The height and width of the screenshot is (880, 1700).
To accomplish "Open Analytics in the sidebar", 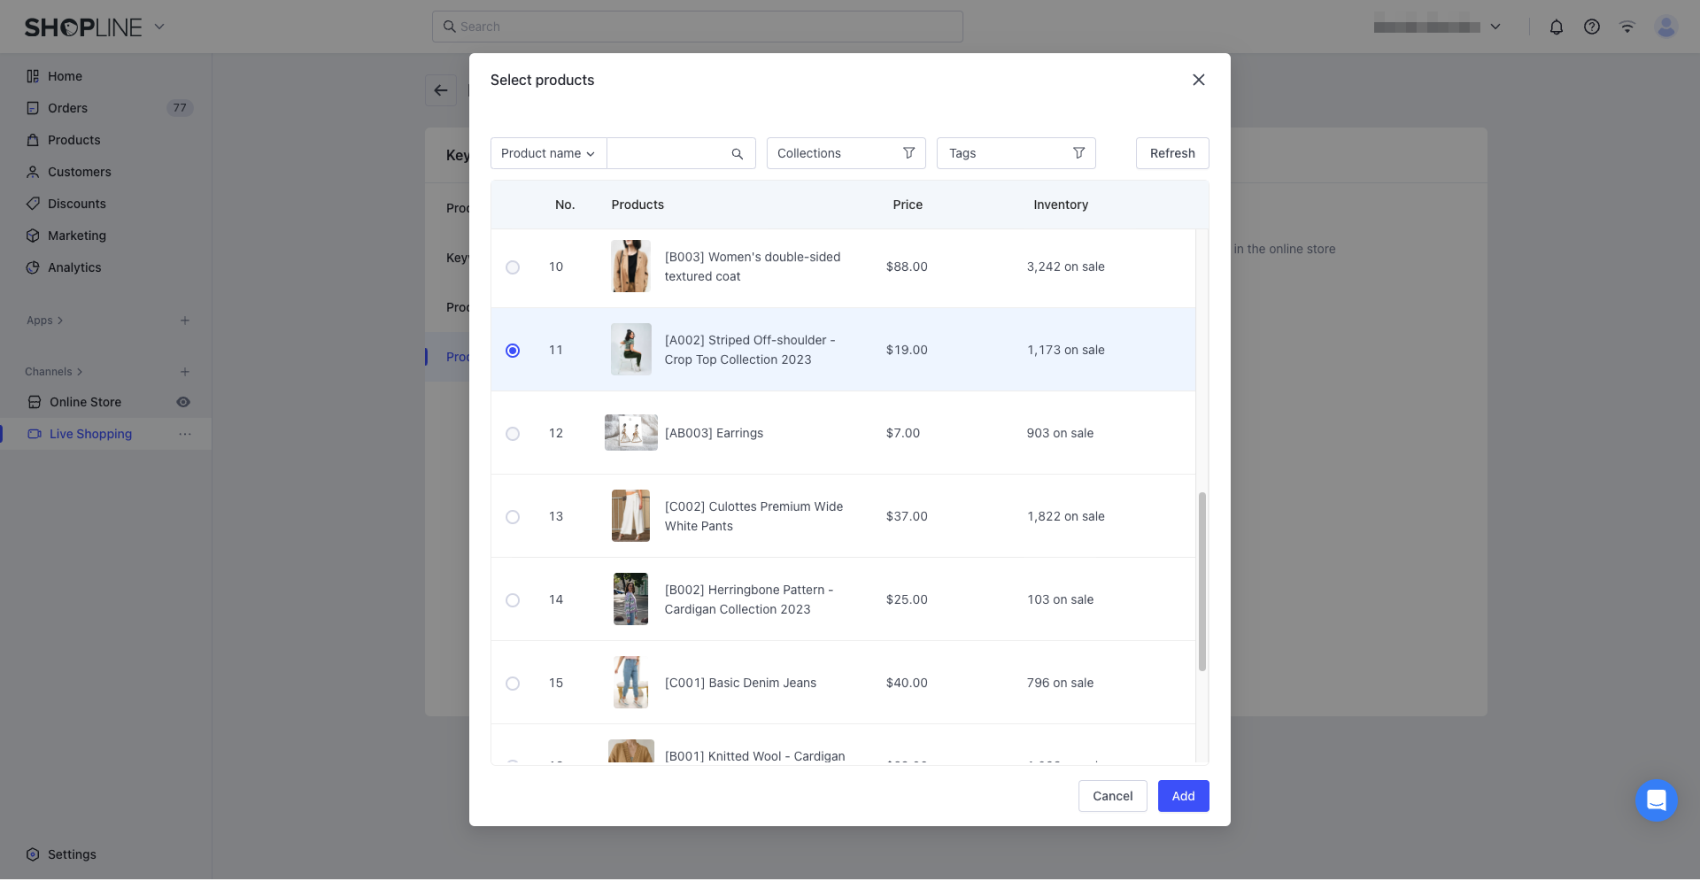I will click(x=74, y=268).
